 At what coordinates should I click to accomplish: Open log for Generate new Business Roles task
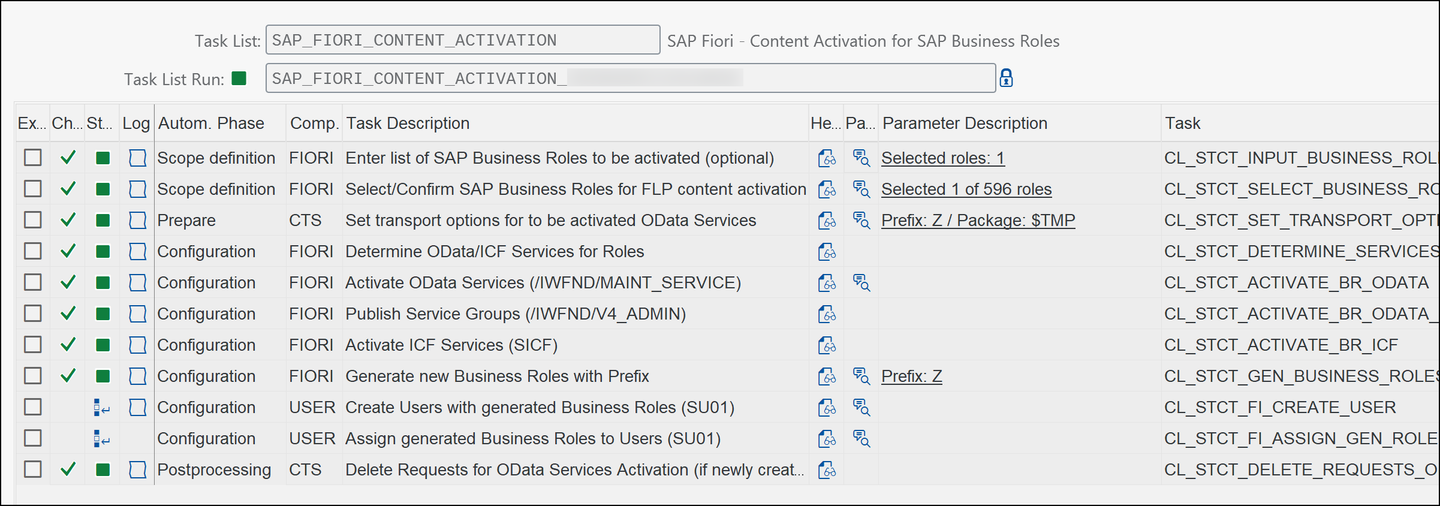click(x=137, y=376)
